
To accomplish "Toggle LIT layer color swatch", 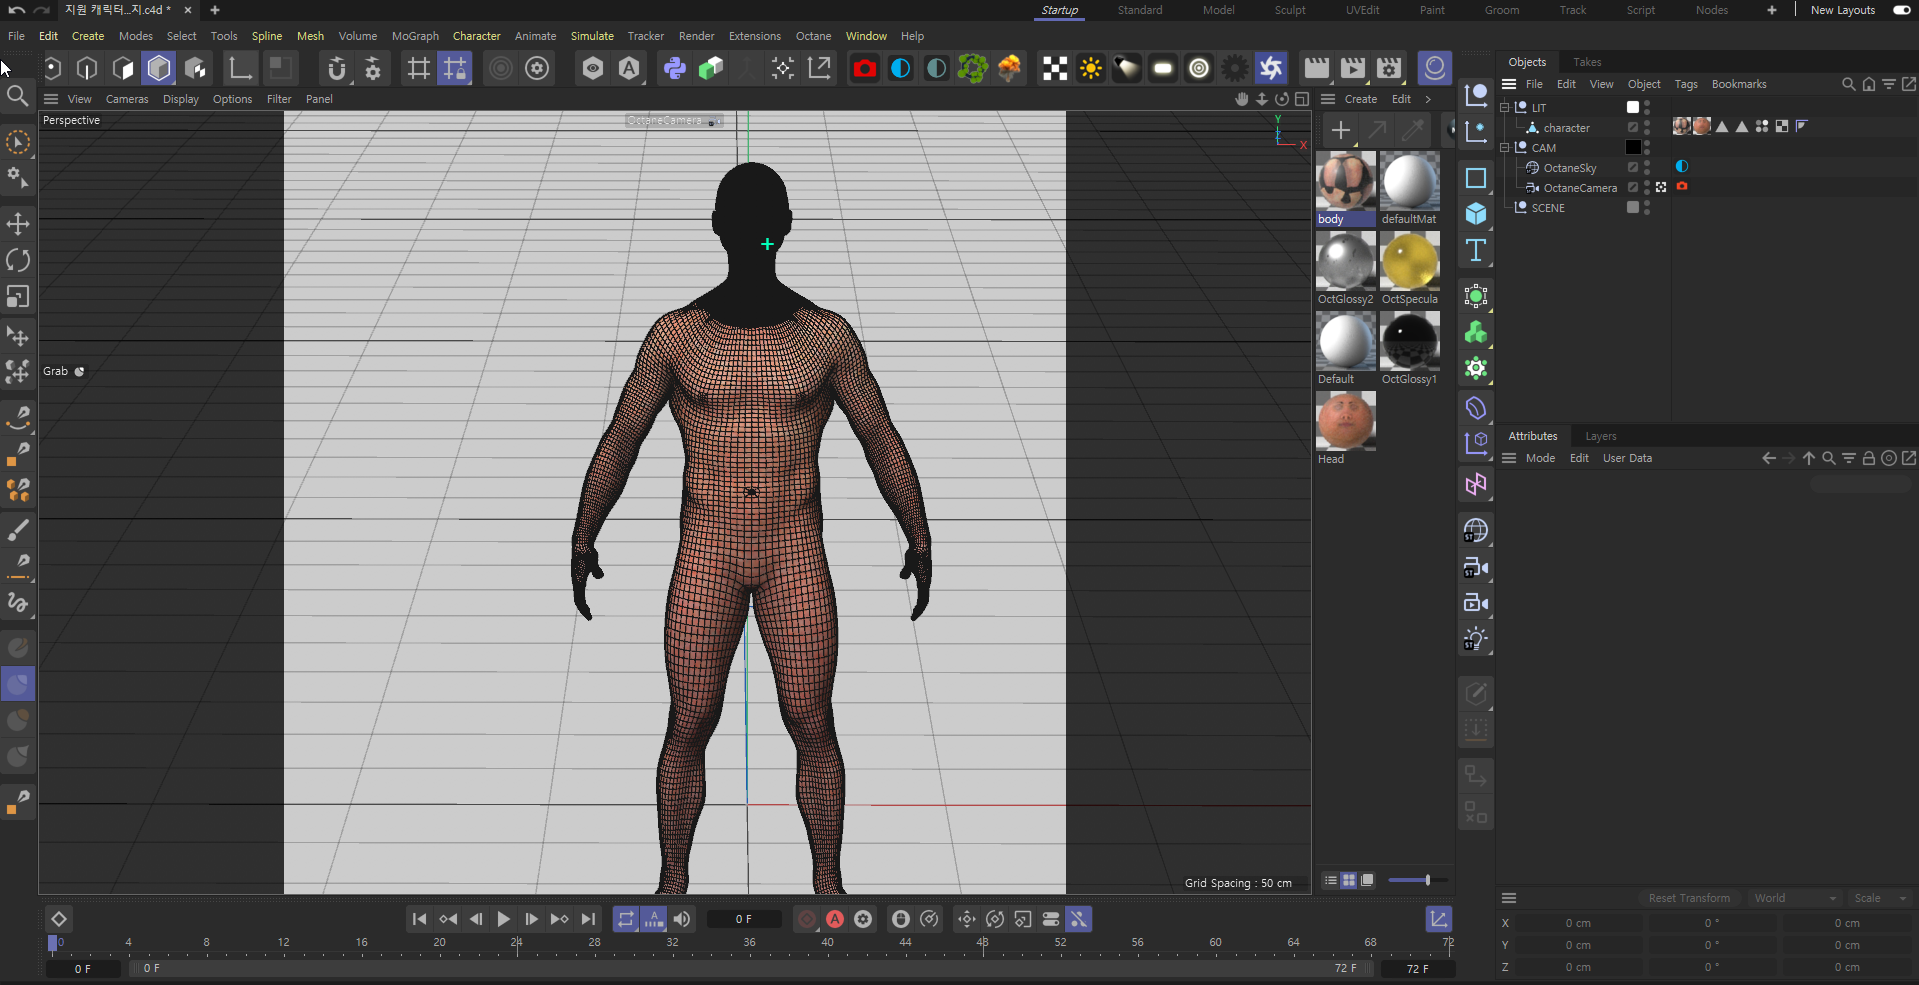I will [1633, 107].
